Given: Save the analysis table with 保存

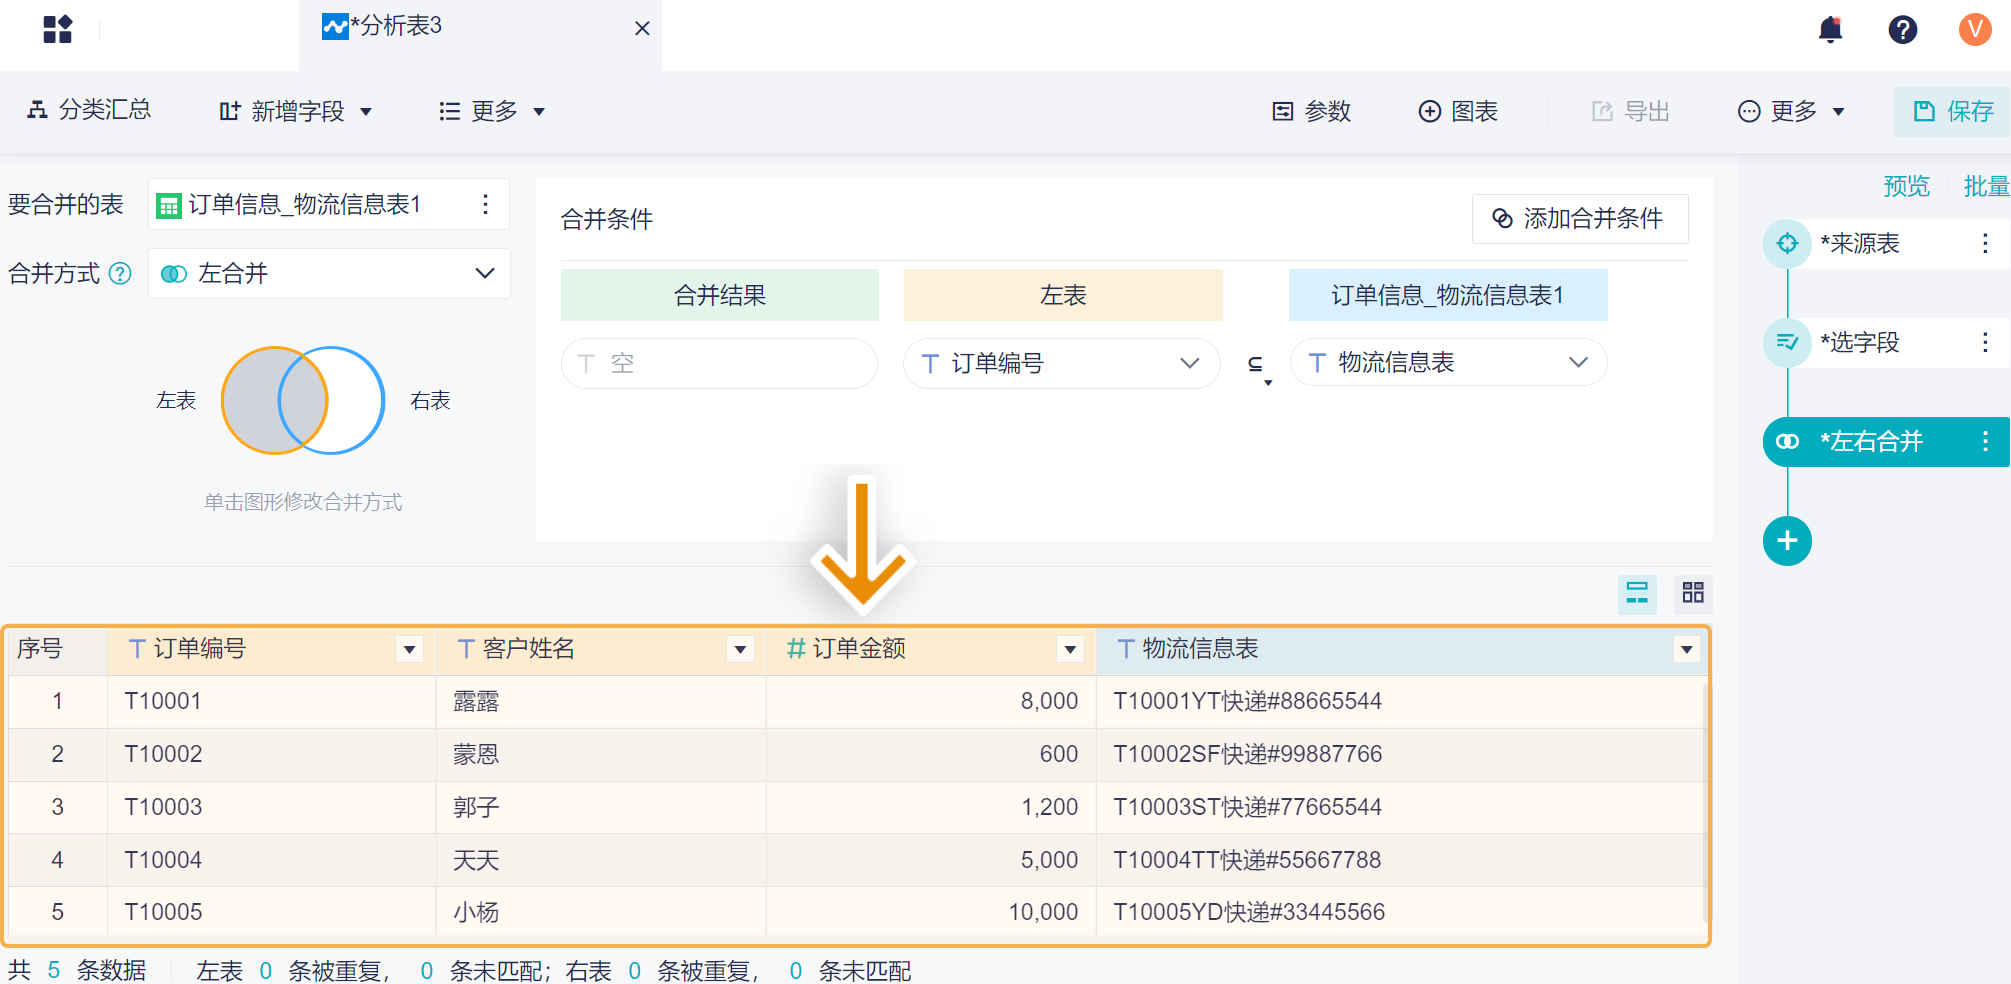Looking at the screenshot, I should click(x=1953, y=111).
